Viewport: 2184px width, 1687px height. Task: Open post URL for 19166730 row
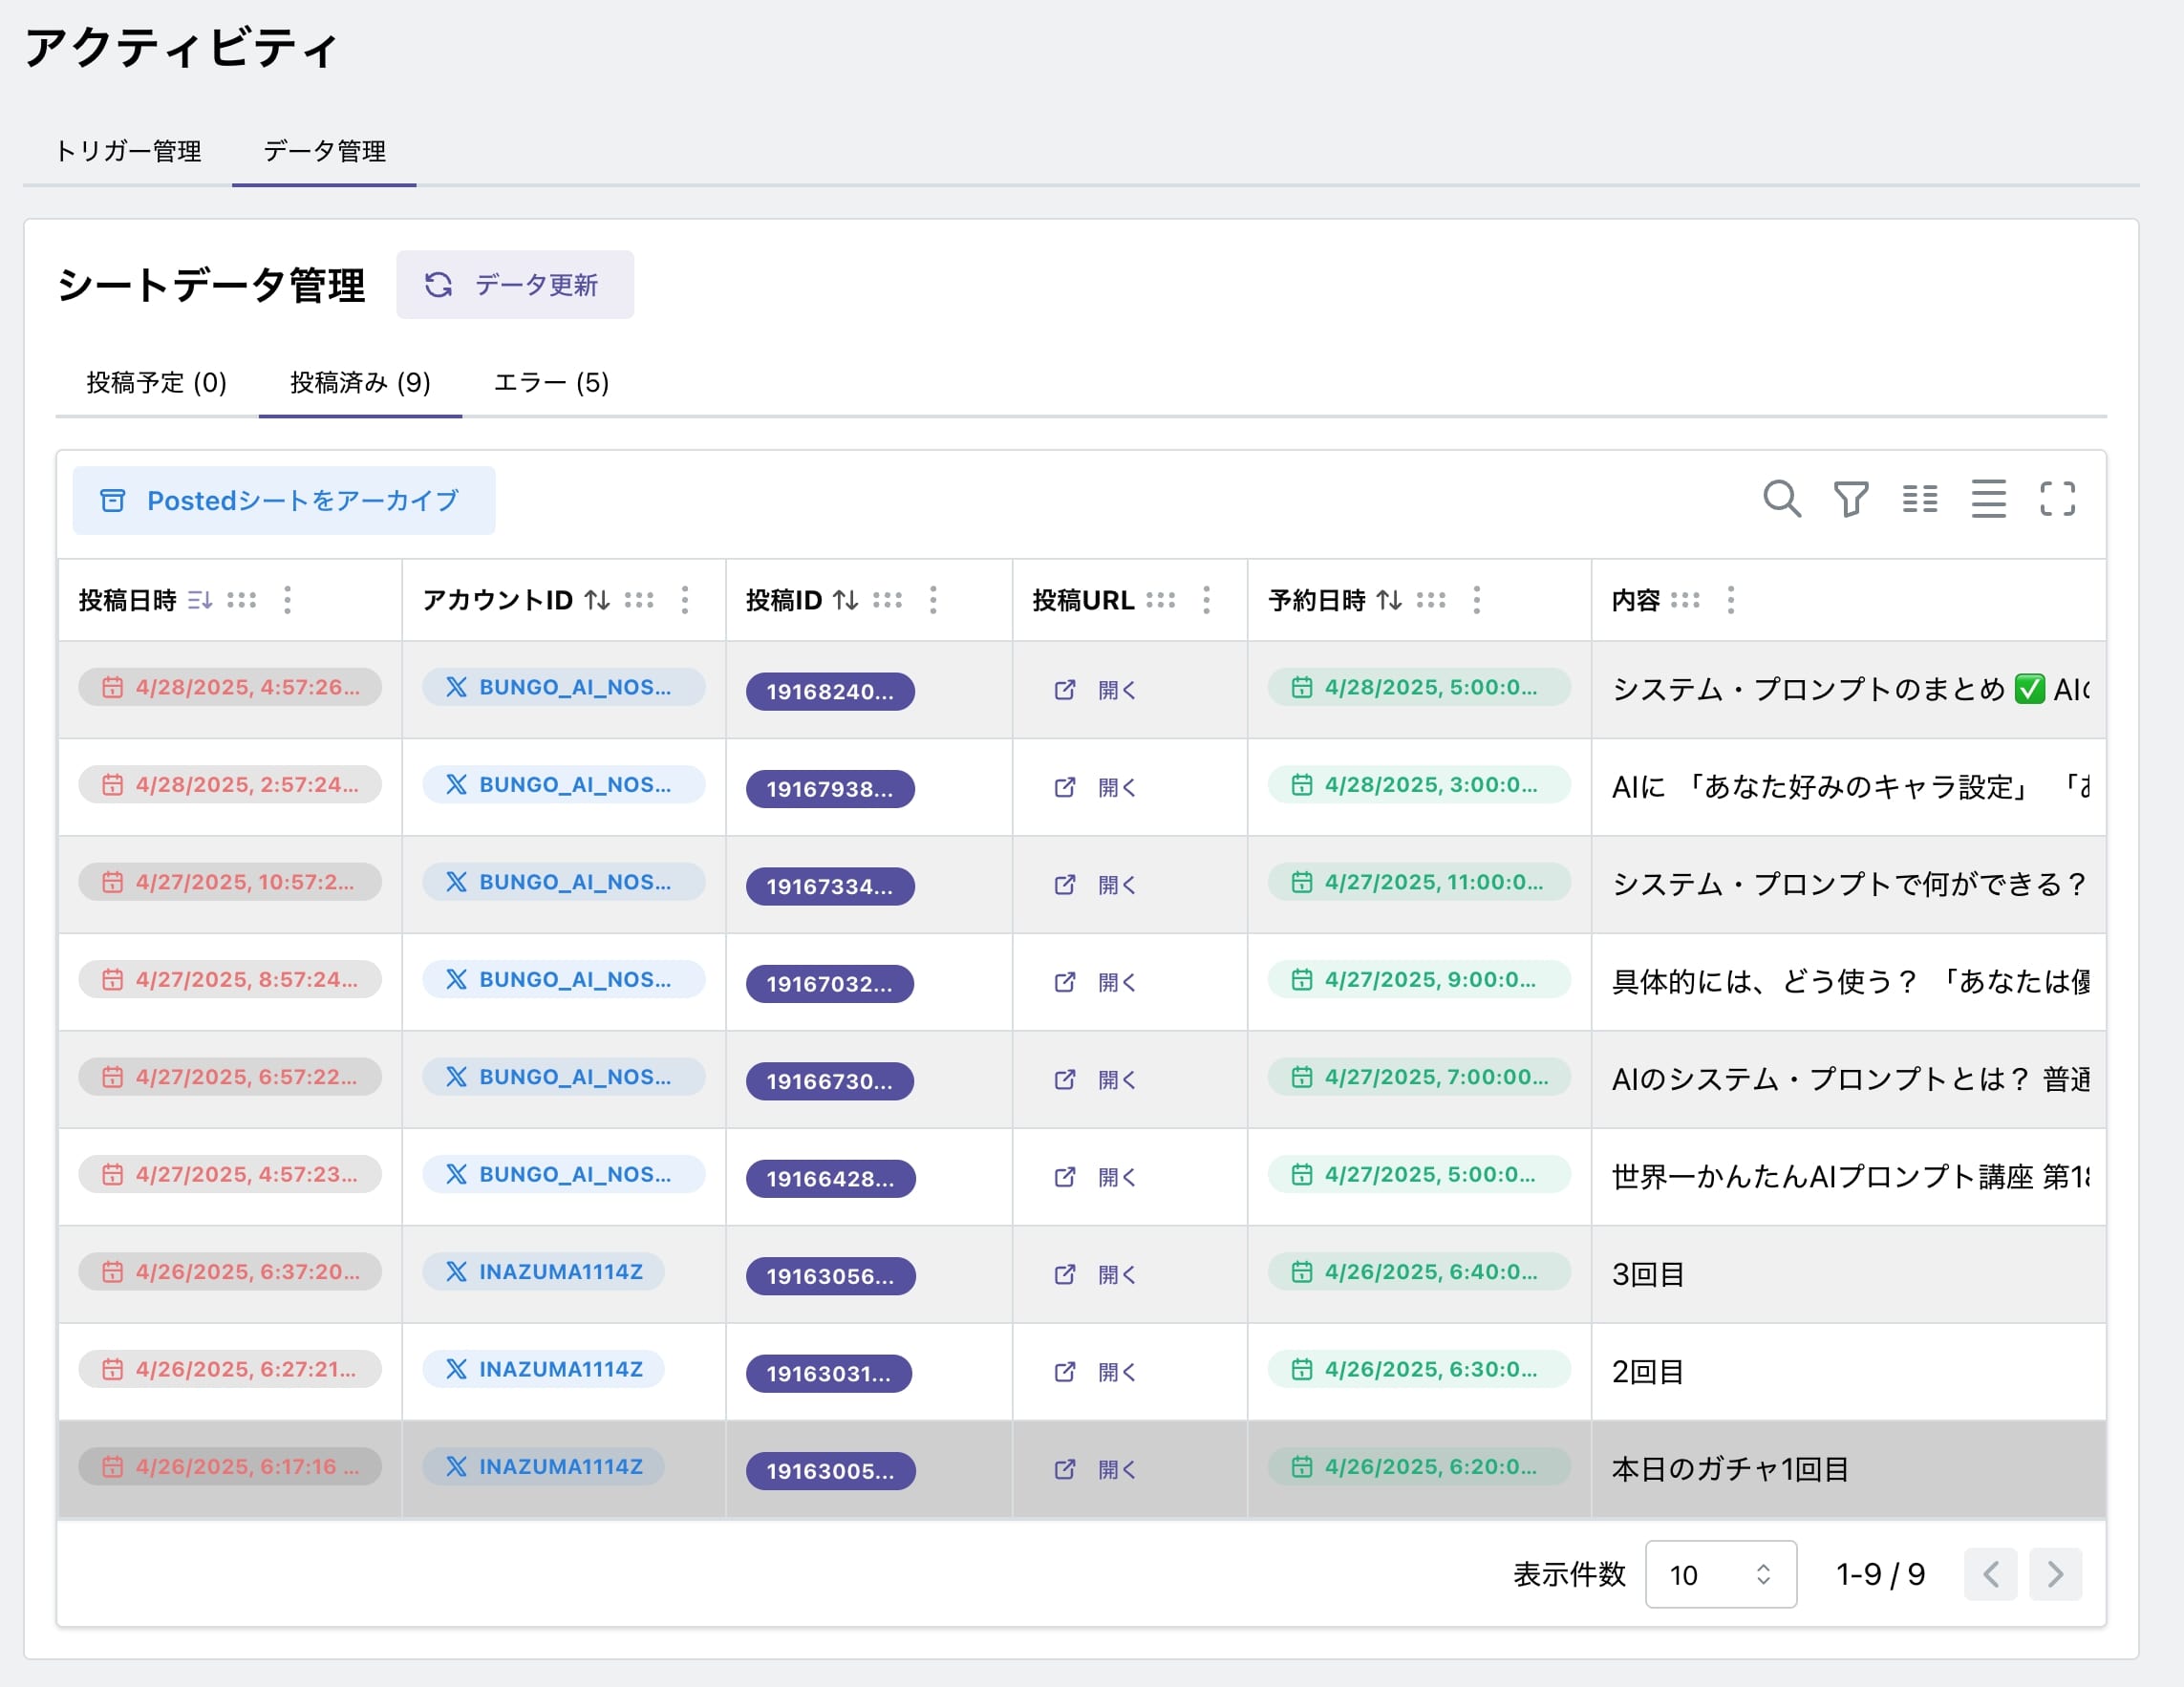click(1095, 1080)
